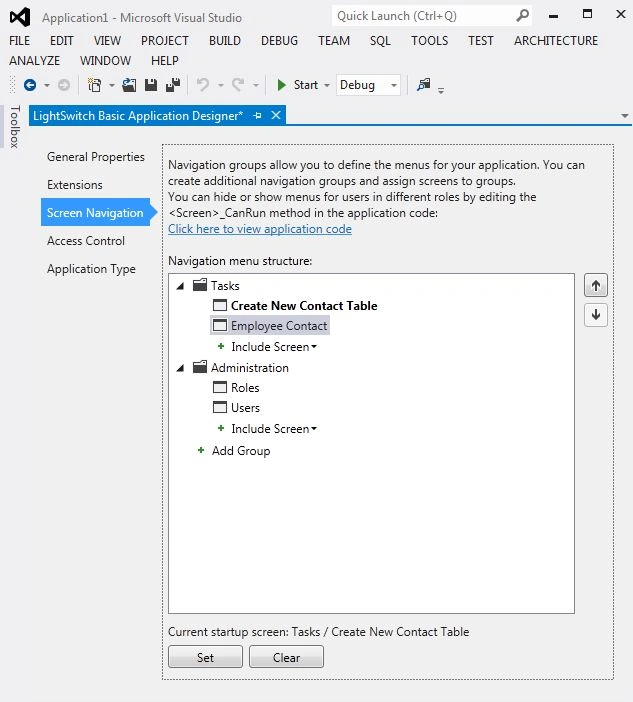Close the LightSwitch Basic Application Designer tab
Image resolution: width=633 pixels, height=702 pixels.
(x=276, y=115)
